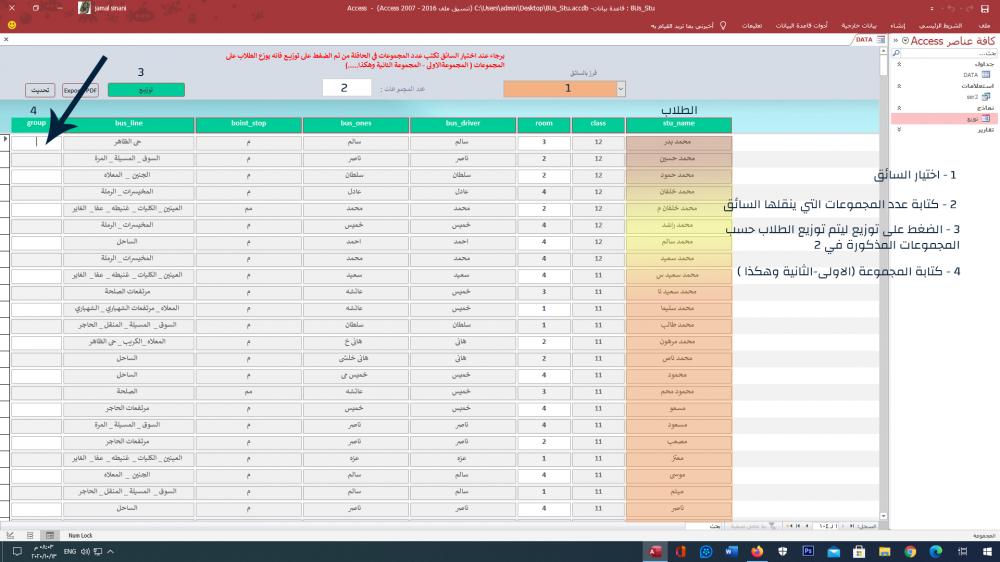Open Microsoft Word from the taskbar
Viewport: 1000px width, 562px height.
pos(732,551)
